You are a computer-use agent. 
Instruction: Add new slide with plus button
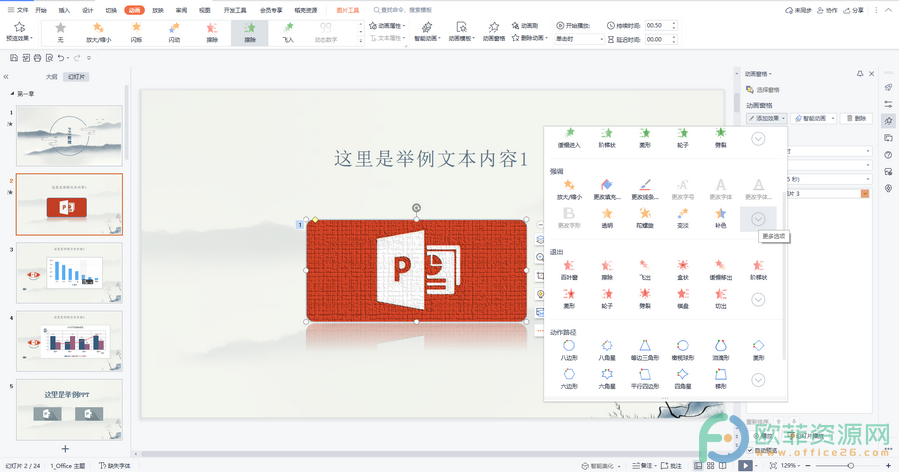65,448
